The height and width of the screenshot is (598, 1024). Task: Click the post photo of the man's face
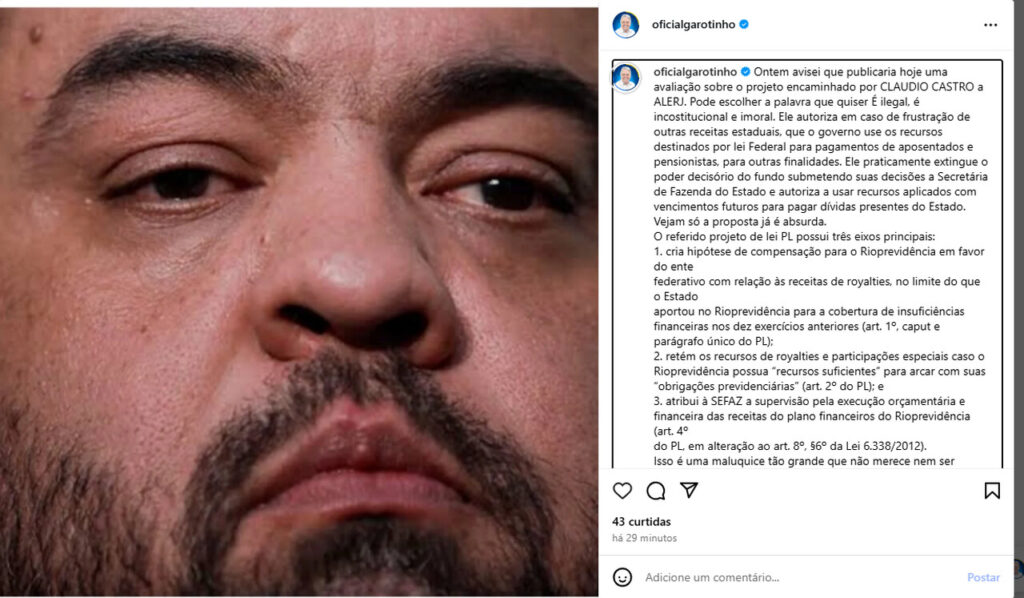(298, 302)
